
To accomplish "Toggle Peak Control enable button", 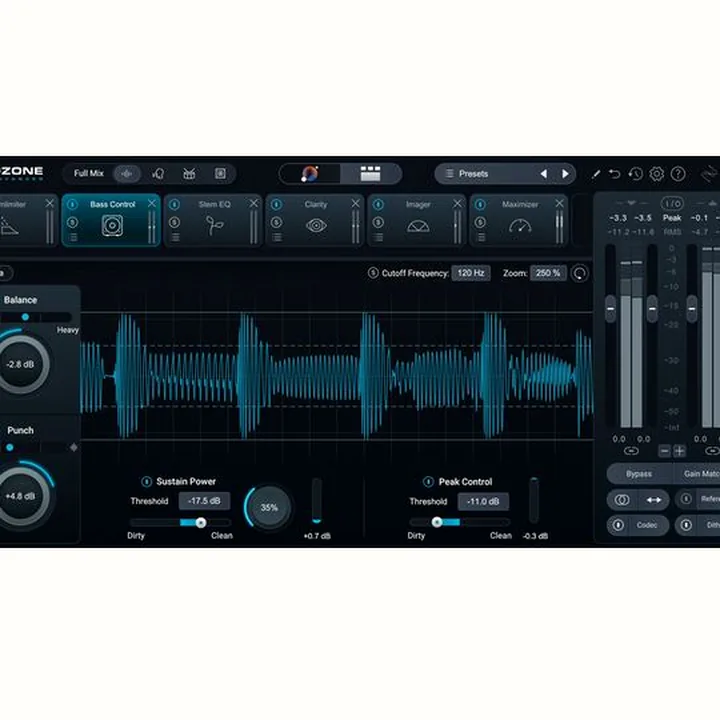I will click(x=428, y=482).
